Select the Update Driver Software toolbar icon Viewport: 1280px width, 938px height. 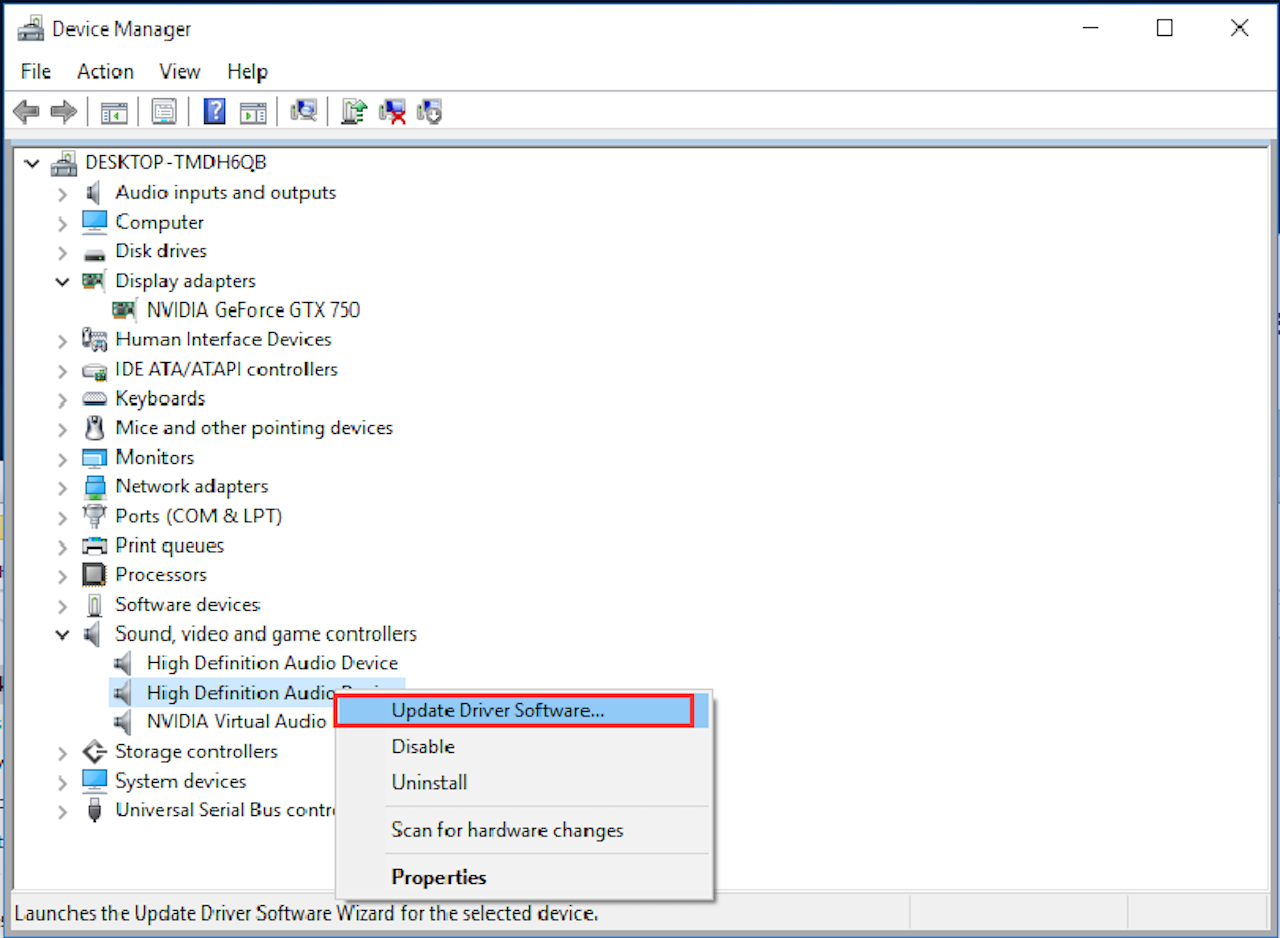(353, 111)
